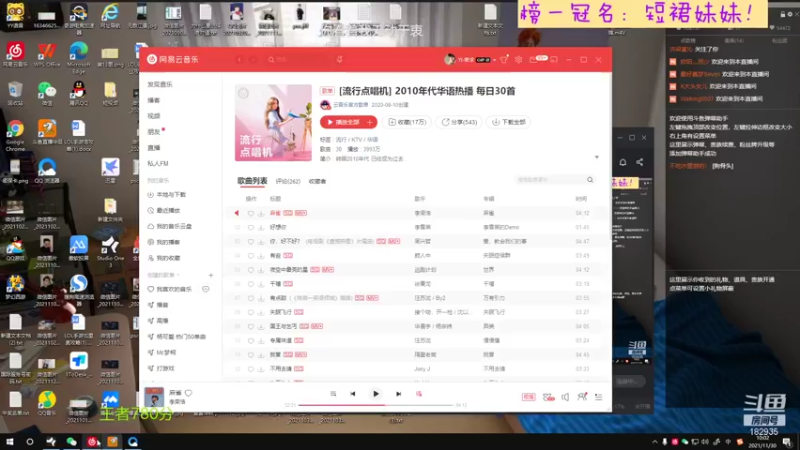Open the Windows Start menu

click(9, 442)
